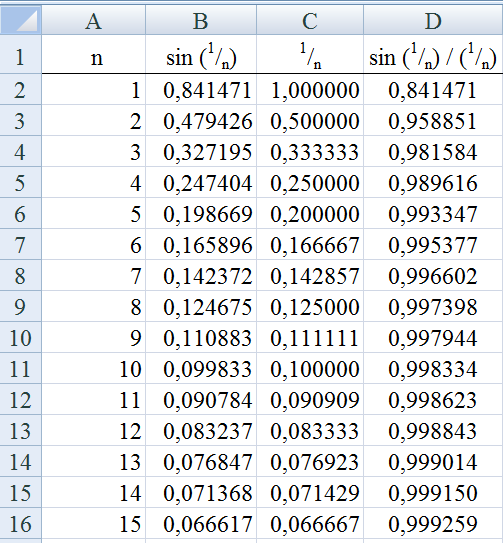Viewport: 503px width, 543px height.
Task: Click cell with value 0,099833
Action: click(201, 368)
